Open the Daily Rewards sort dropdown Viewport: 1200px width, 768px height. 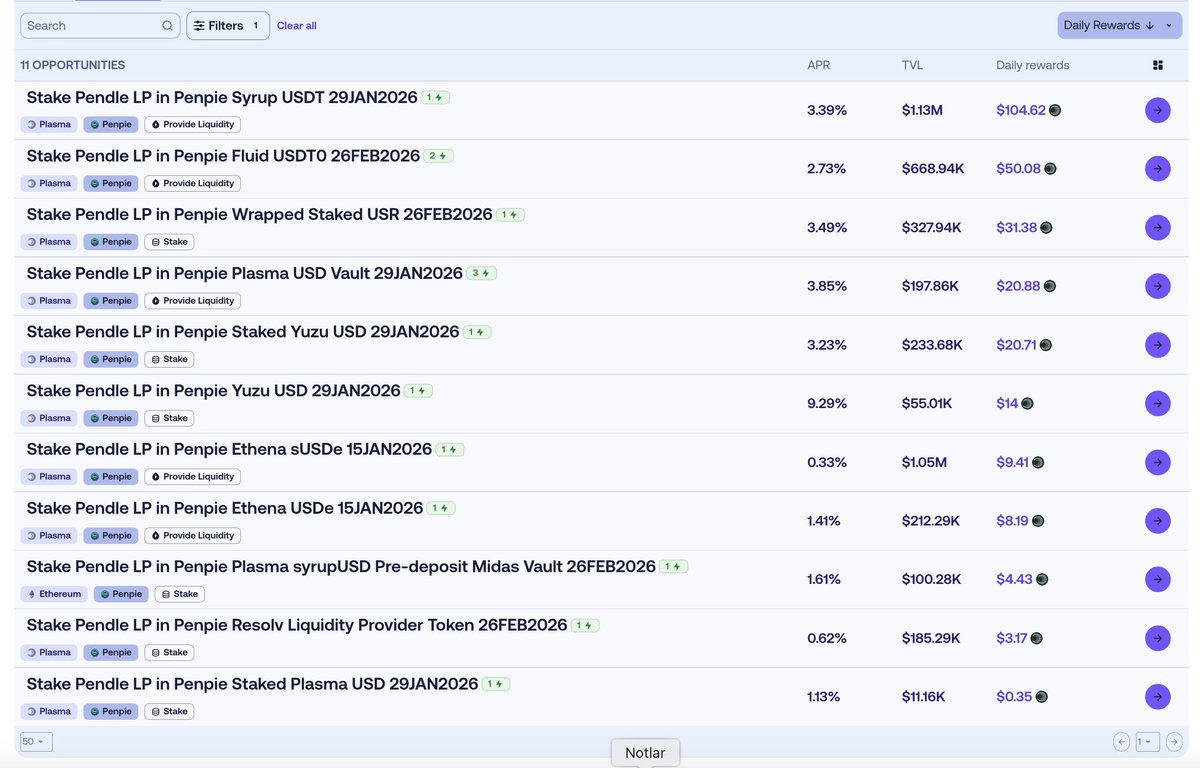click(x=1119, y=26)
